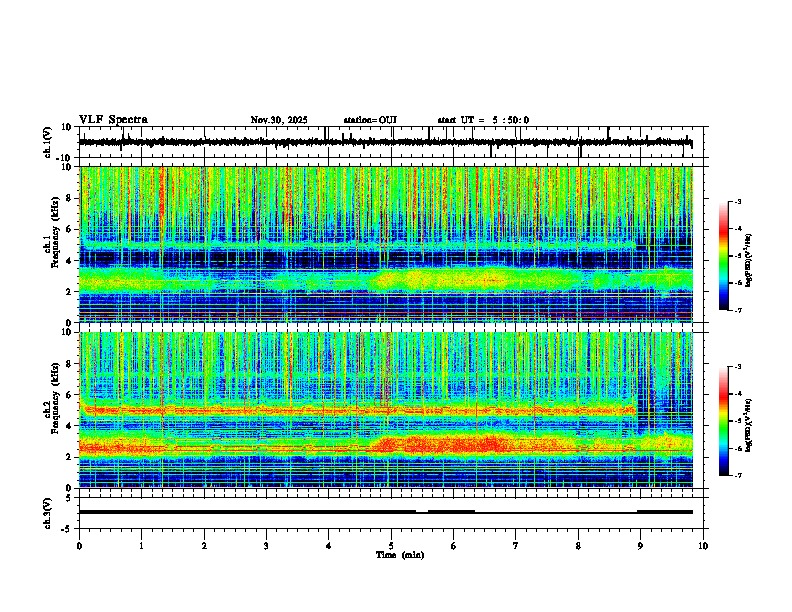Click the "ch.1(V)" waveform axis label
The image size is (792, 612).
click(48, 142)
